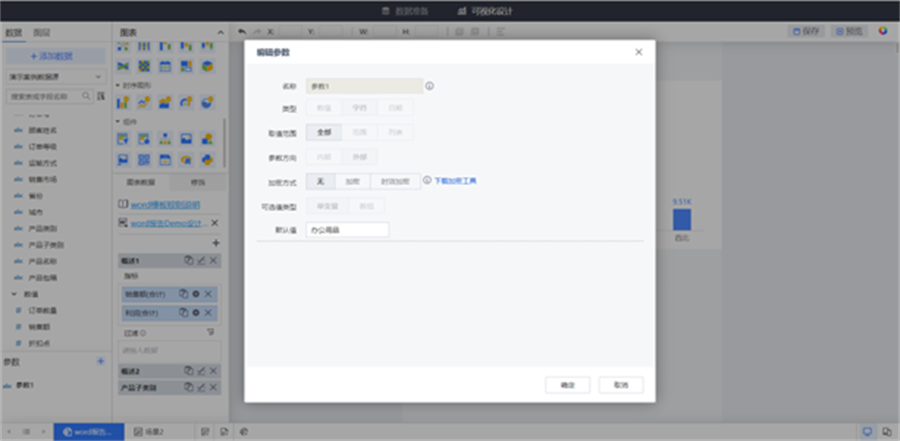Click the 保存 button
900x441 pixels.
[x=806, y=32]
